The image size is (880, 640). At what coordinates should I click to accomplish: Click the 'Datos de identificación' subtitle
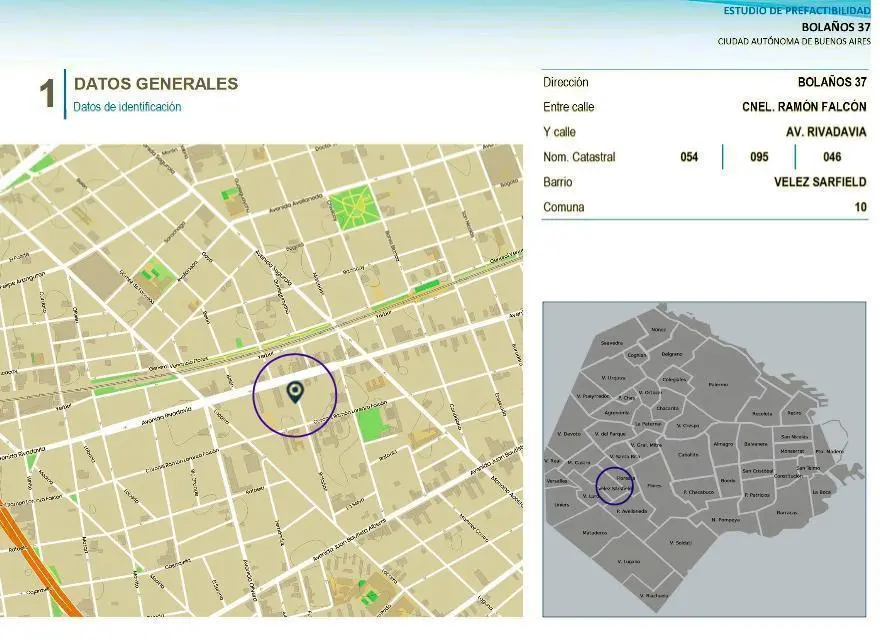(x=127, y=107)
